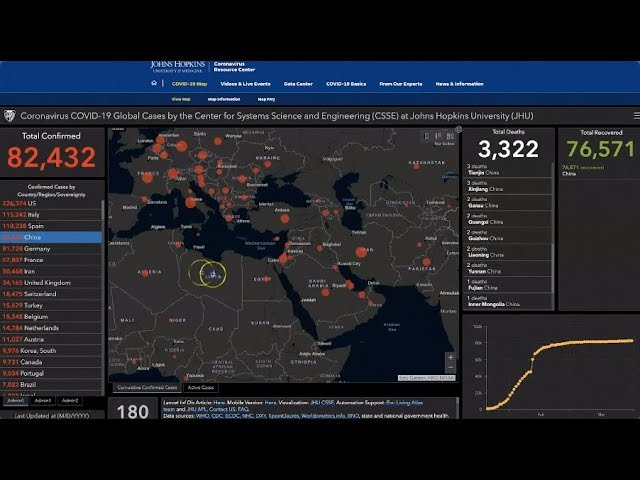This screenshot has width=640, height=480.
Task: Click the Total Deaths list scrollbar
Action: point(553,236)
